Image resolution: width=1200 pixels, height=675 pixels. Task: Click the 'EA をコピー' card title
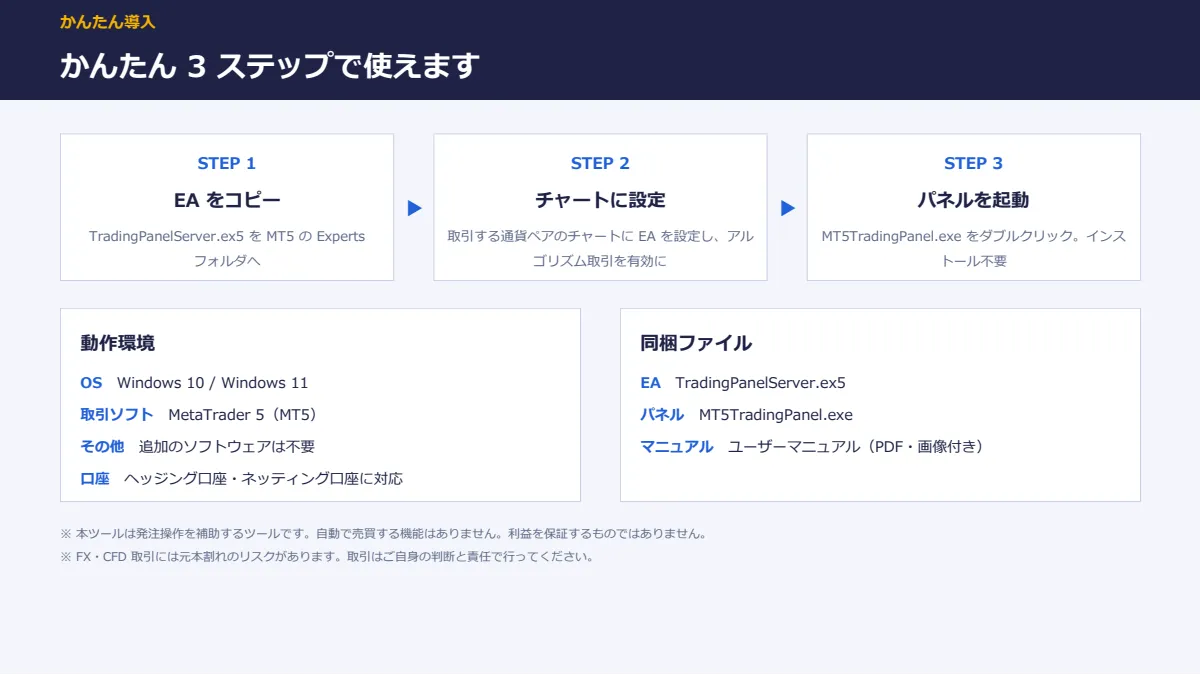[227, 200]
